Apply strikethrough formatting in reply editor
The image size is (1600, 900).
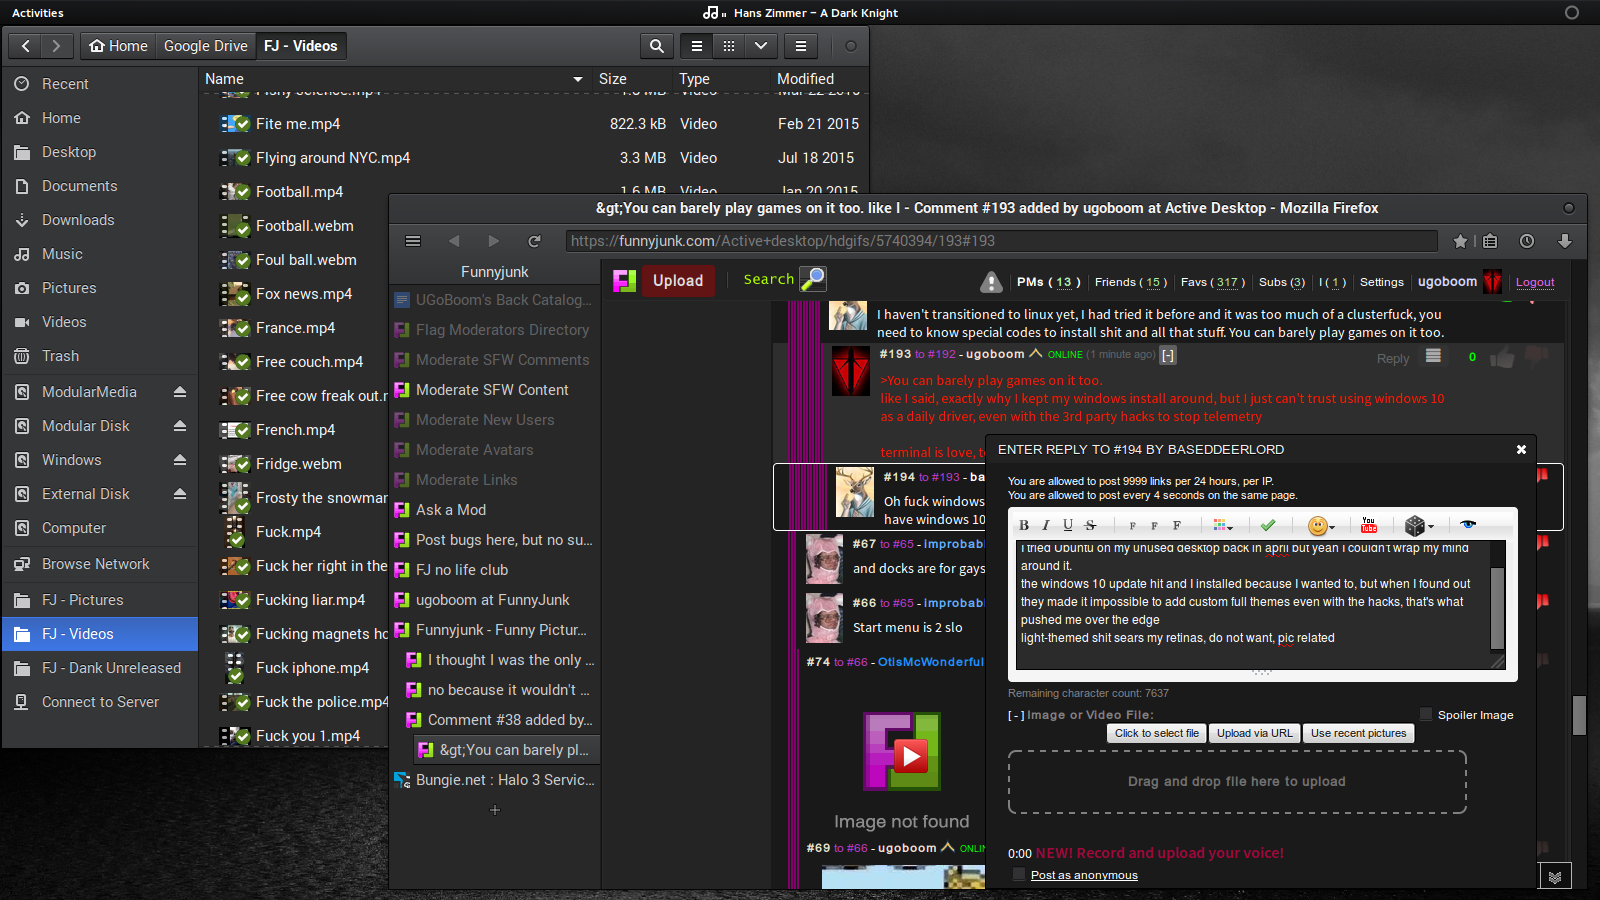tap(1090, 525)
